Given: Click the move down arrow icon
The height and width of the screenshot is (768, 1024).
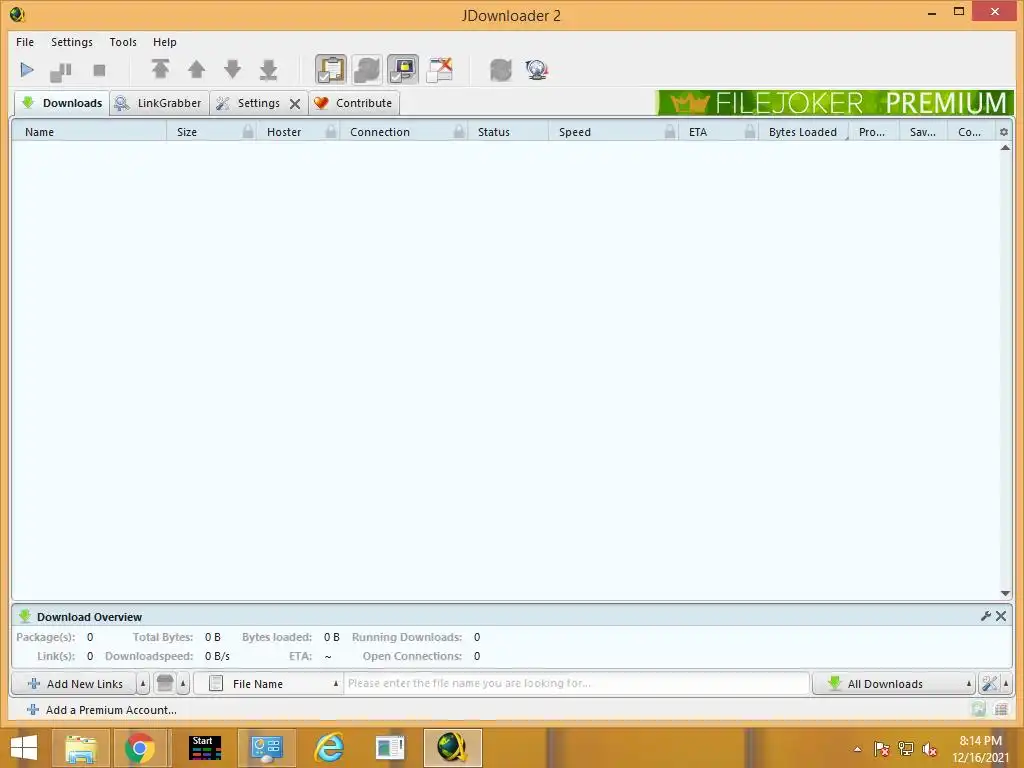Looking at the screenshot, I should [232, 69].
